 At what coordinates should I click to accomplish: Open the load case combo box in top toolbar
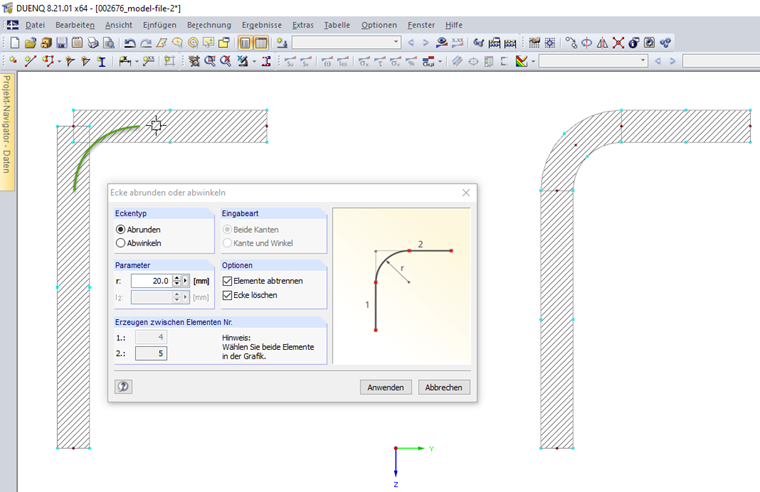pos(346,43)
